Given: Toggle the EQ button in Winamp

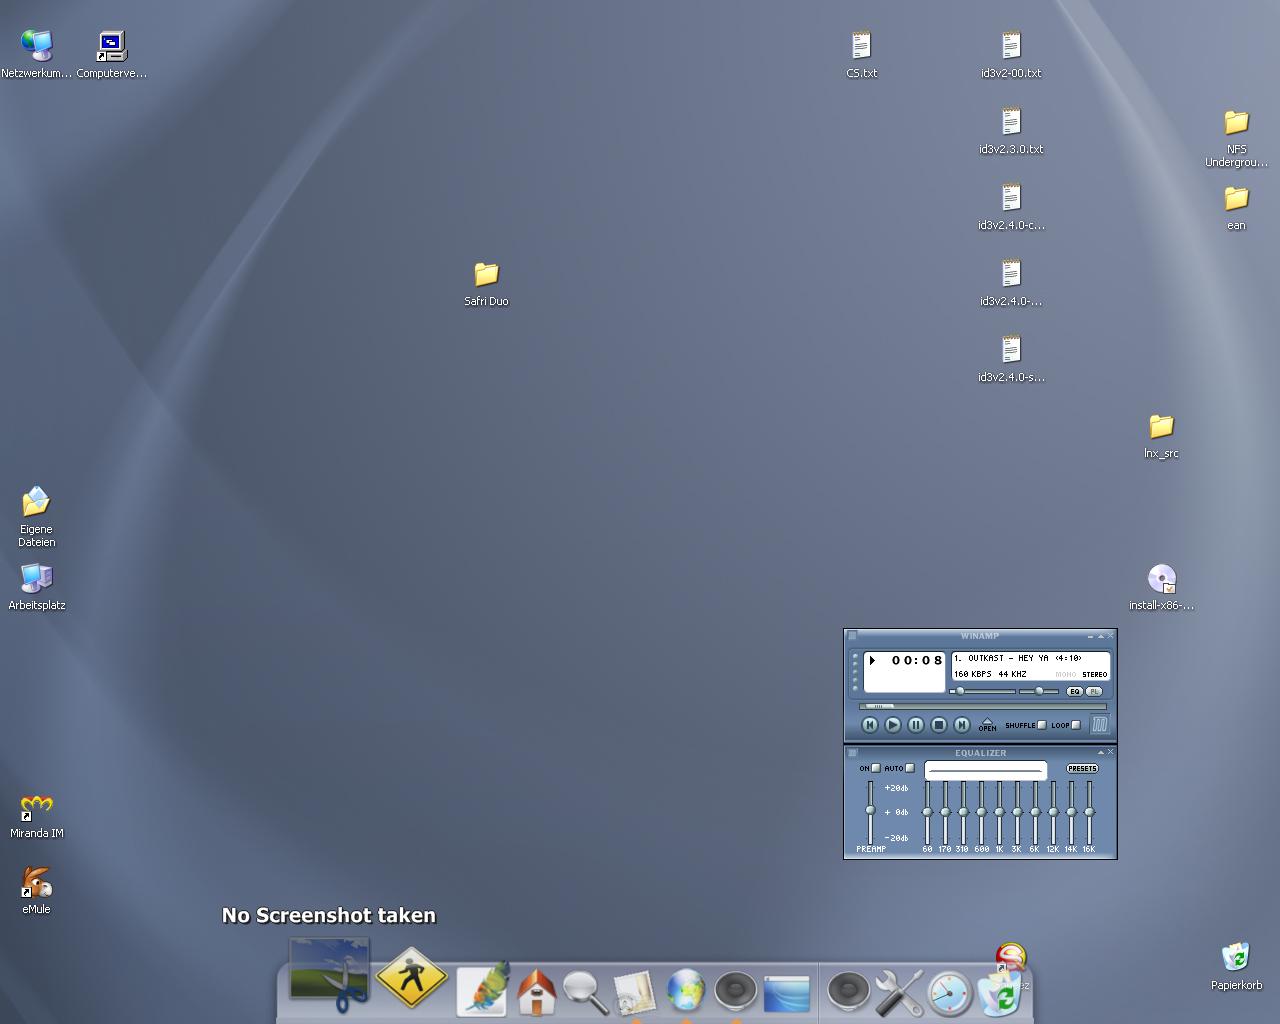Looking at the screenshot, I should pyautogui.click(x=1075, y=691).
